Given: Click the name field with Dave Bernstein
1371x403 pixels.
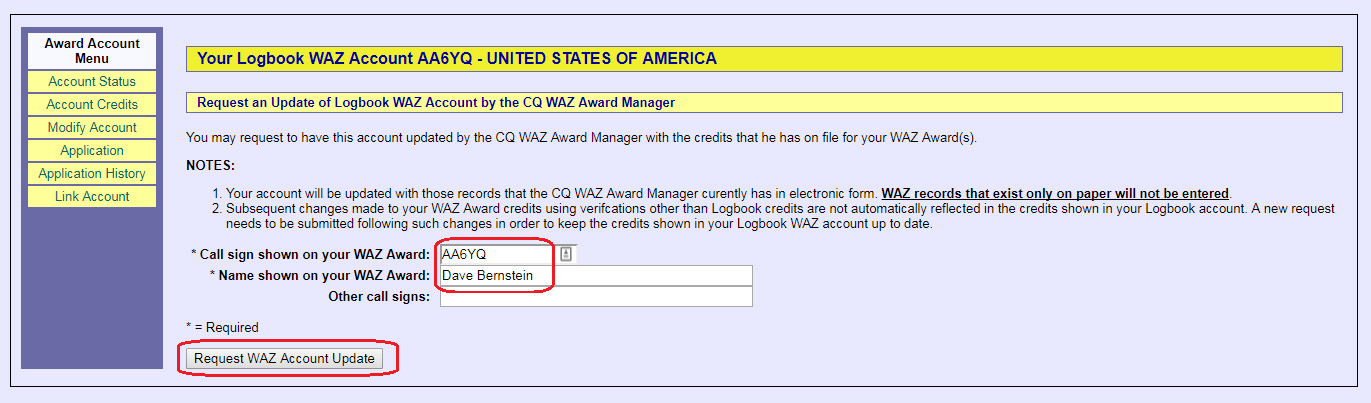Looking at the screenshot, I should tap(595, 275).
